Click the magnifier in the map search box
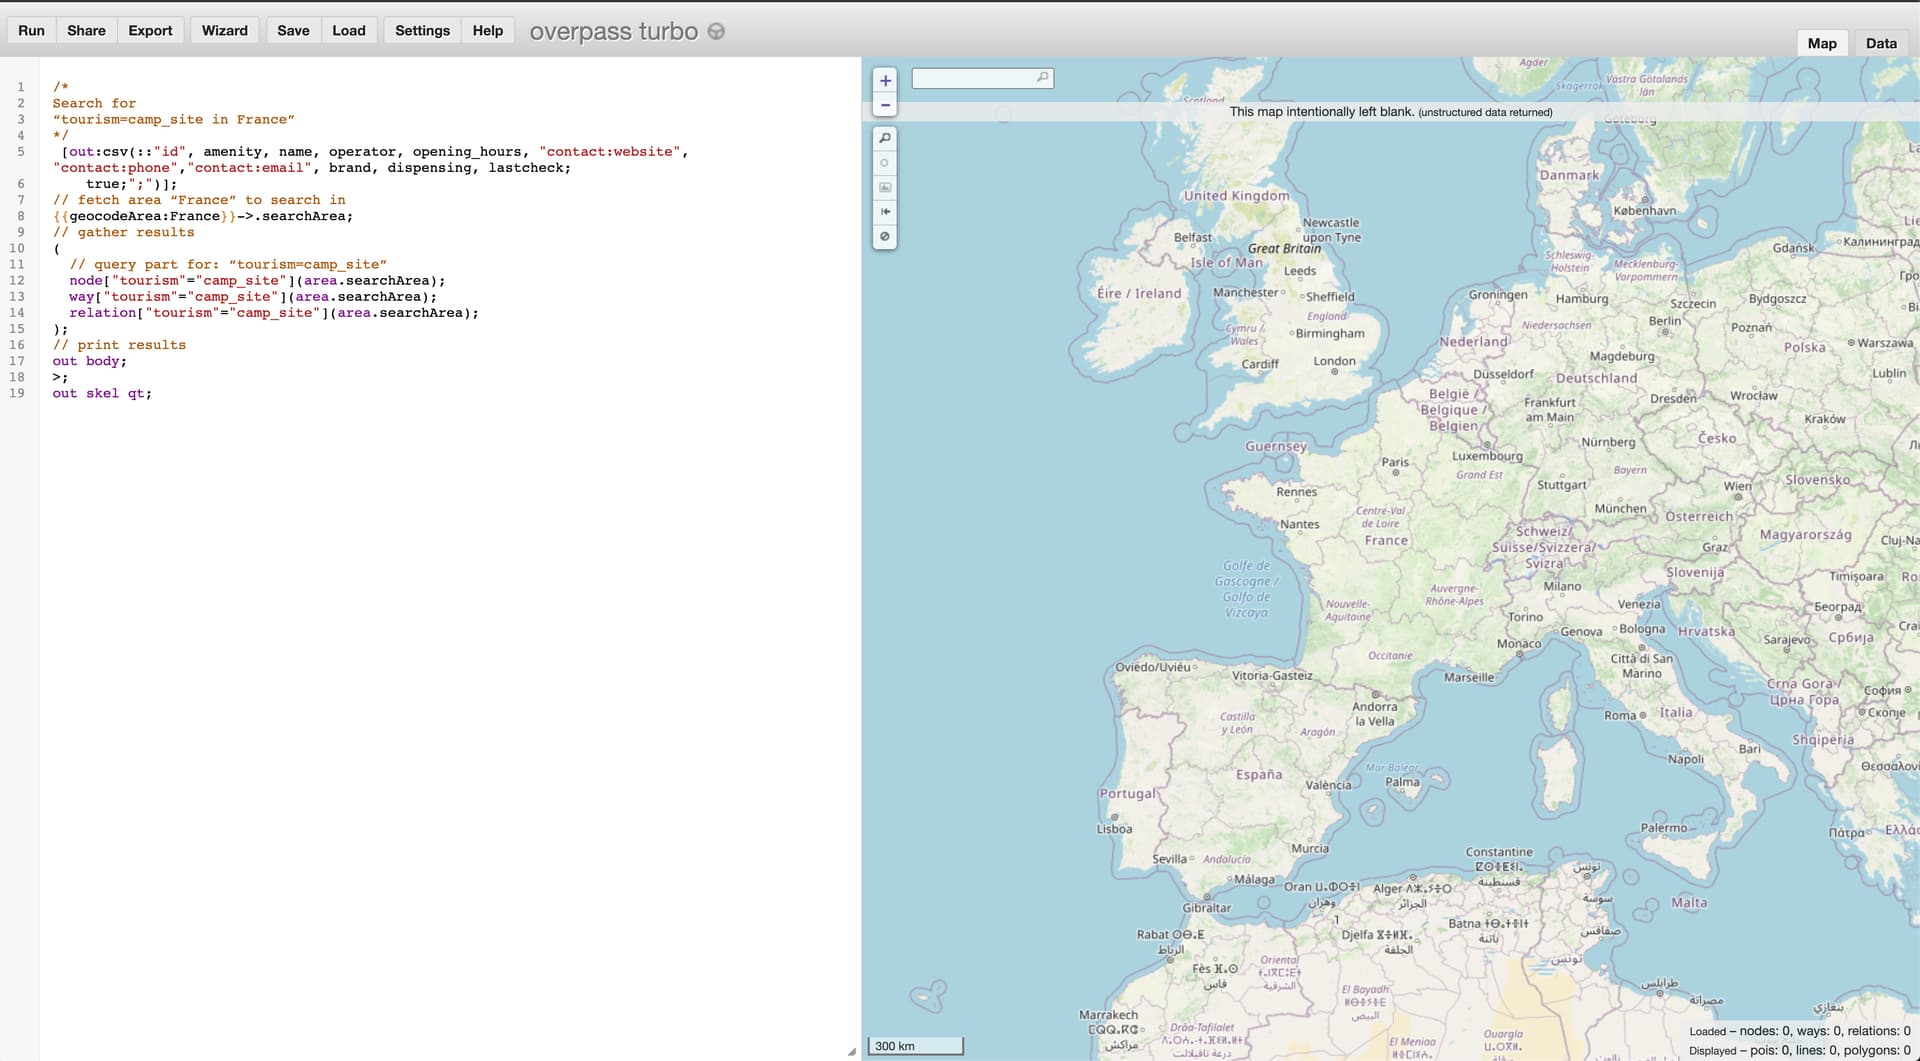The height and width of the screenshot is (1061, 1920). [1042, 77]
